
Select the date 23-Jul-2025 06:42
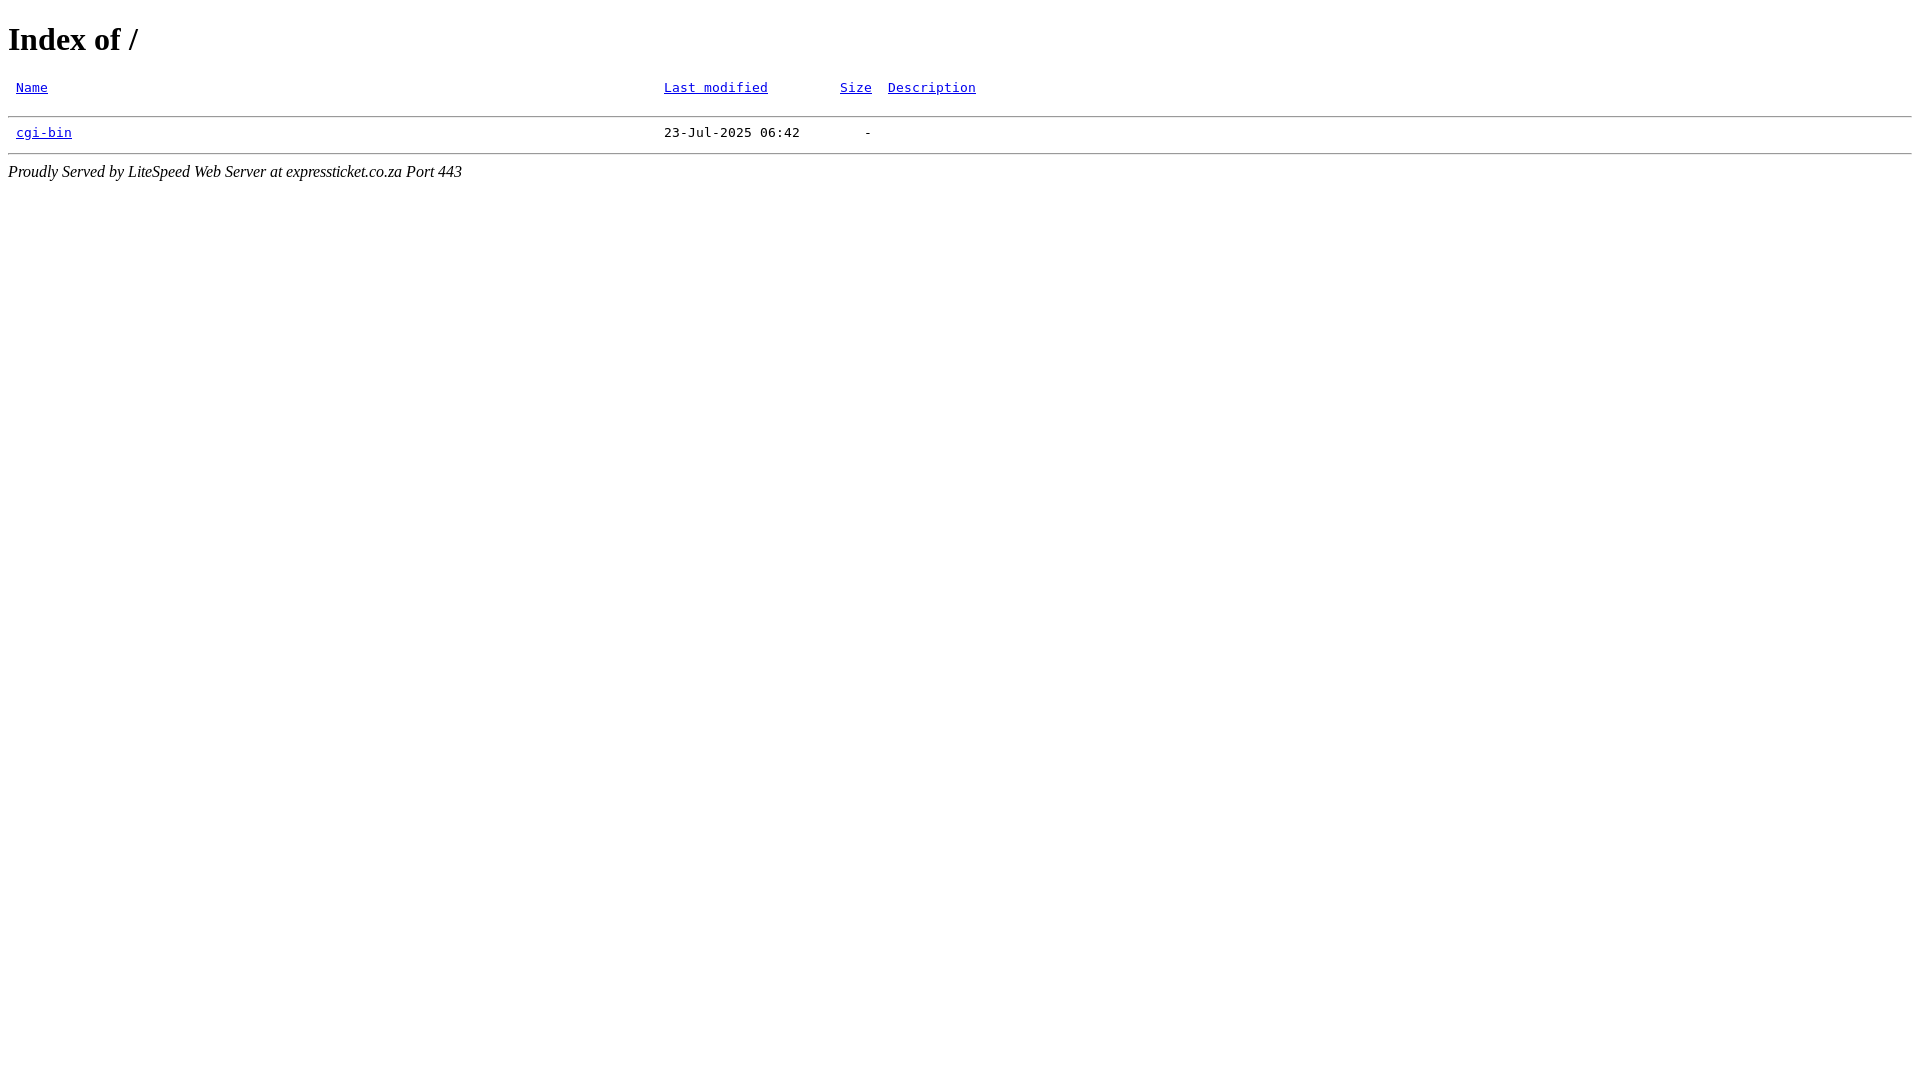pos(732,133)
